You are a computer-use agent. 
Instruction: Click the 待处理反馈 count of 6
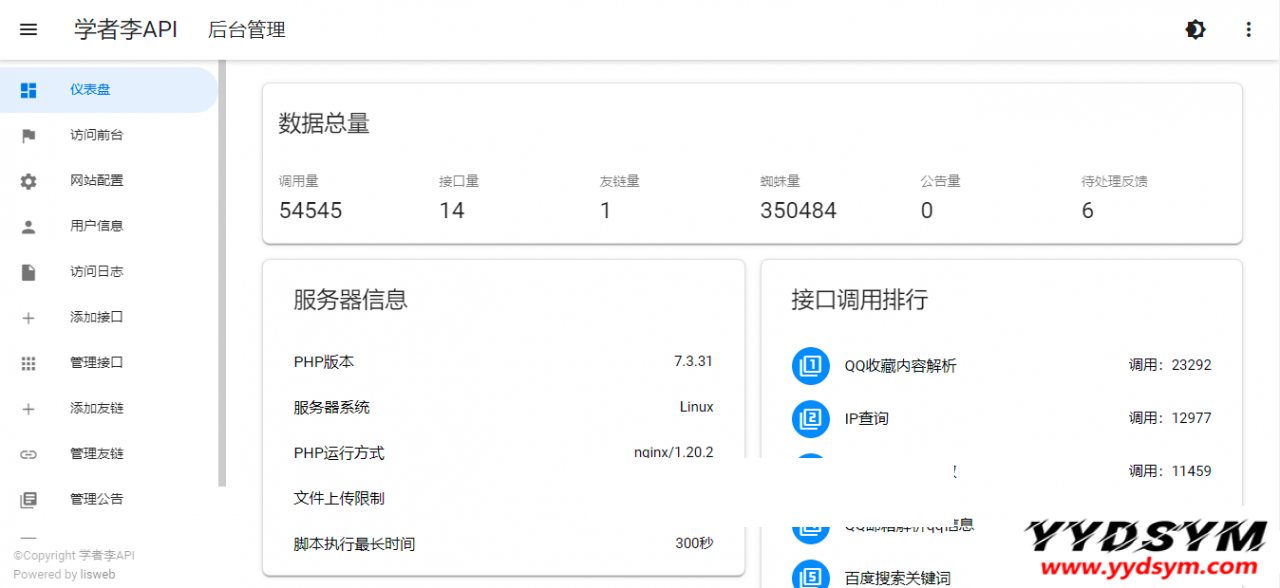(1087, 211)
